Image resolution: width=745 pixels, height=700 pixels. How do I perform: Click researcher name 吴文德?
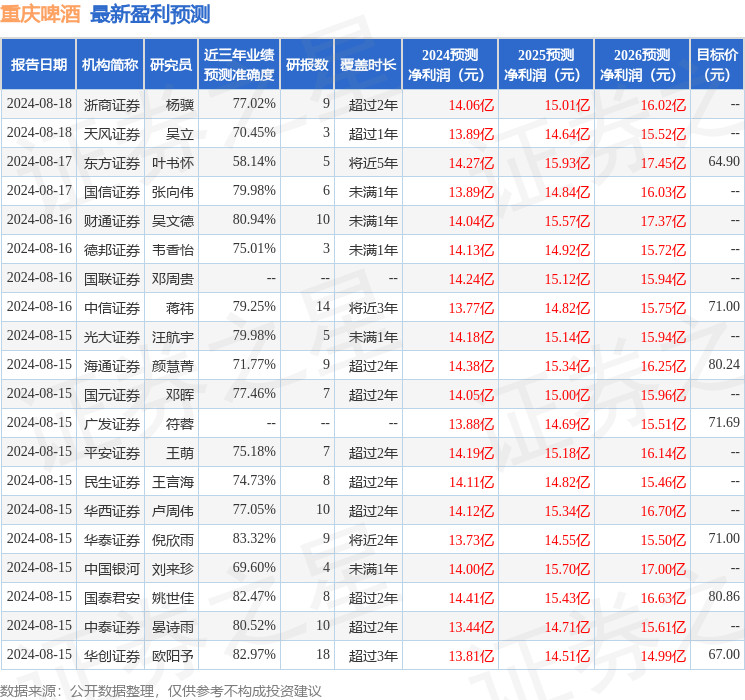coord(172,221)
